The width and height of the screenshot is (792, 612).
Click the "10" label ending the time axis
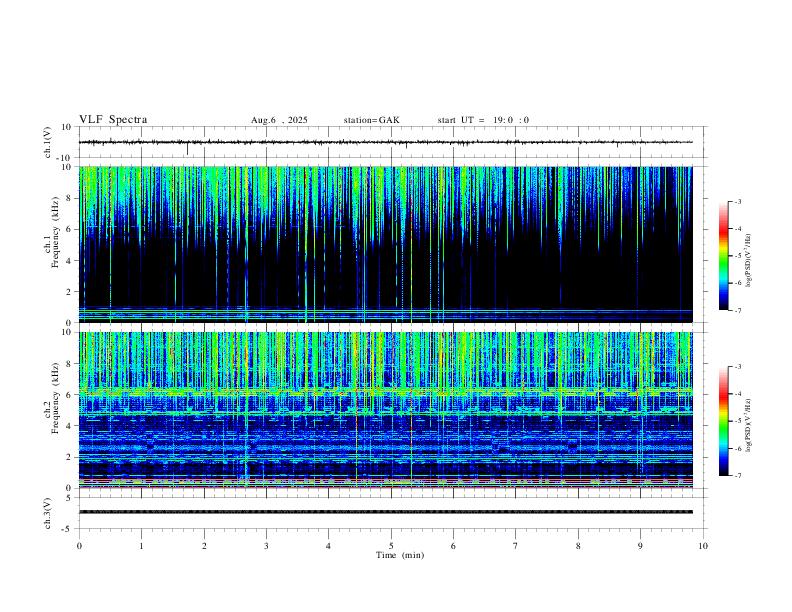click(703, 546)
